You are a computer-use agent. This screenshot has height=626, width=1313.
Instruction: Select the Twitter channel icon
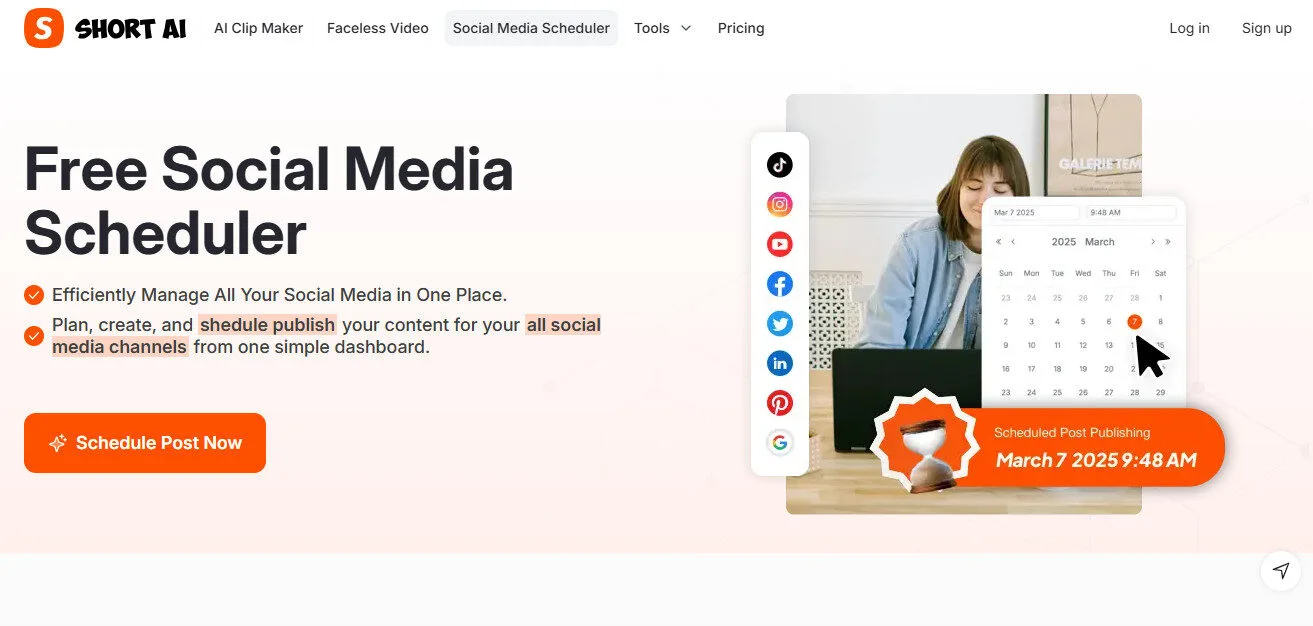click(780, 323)
